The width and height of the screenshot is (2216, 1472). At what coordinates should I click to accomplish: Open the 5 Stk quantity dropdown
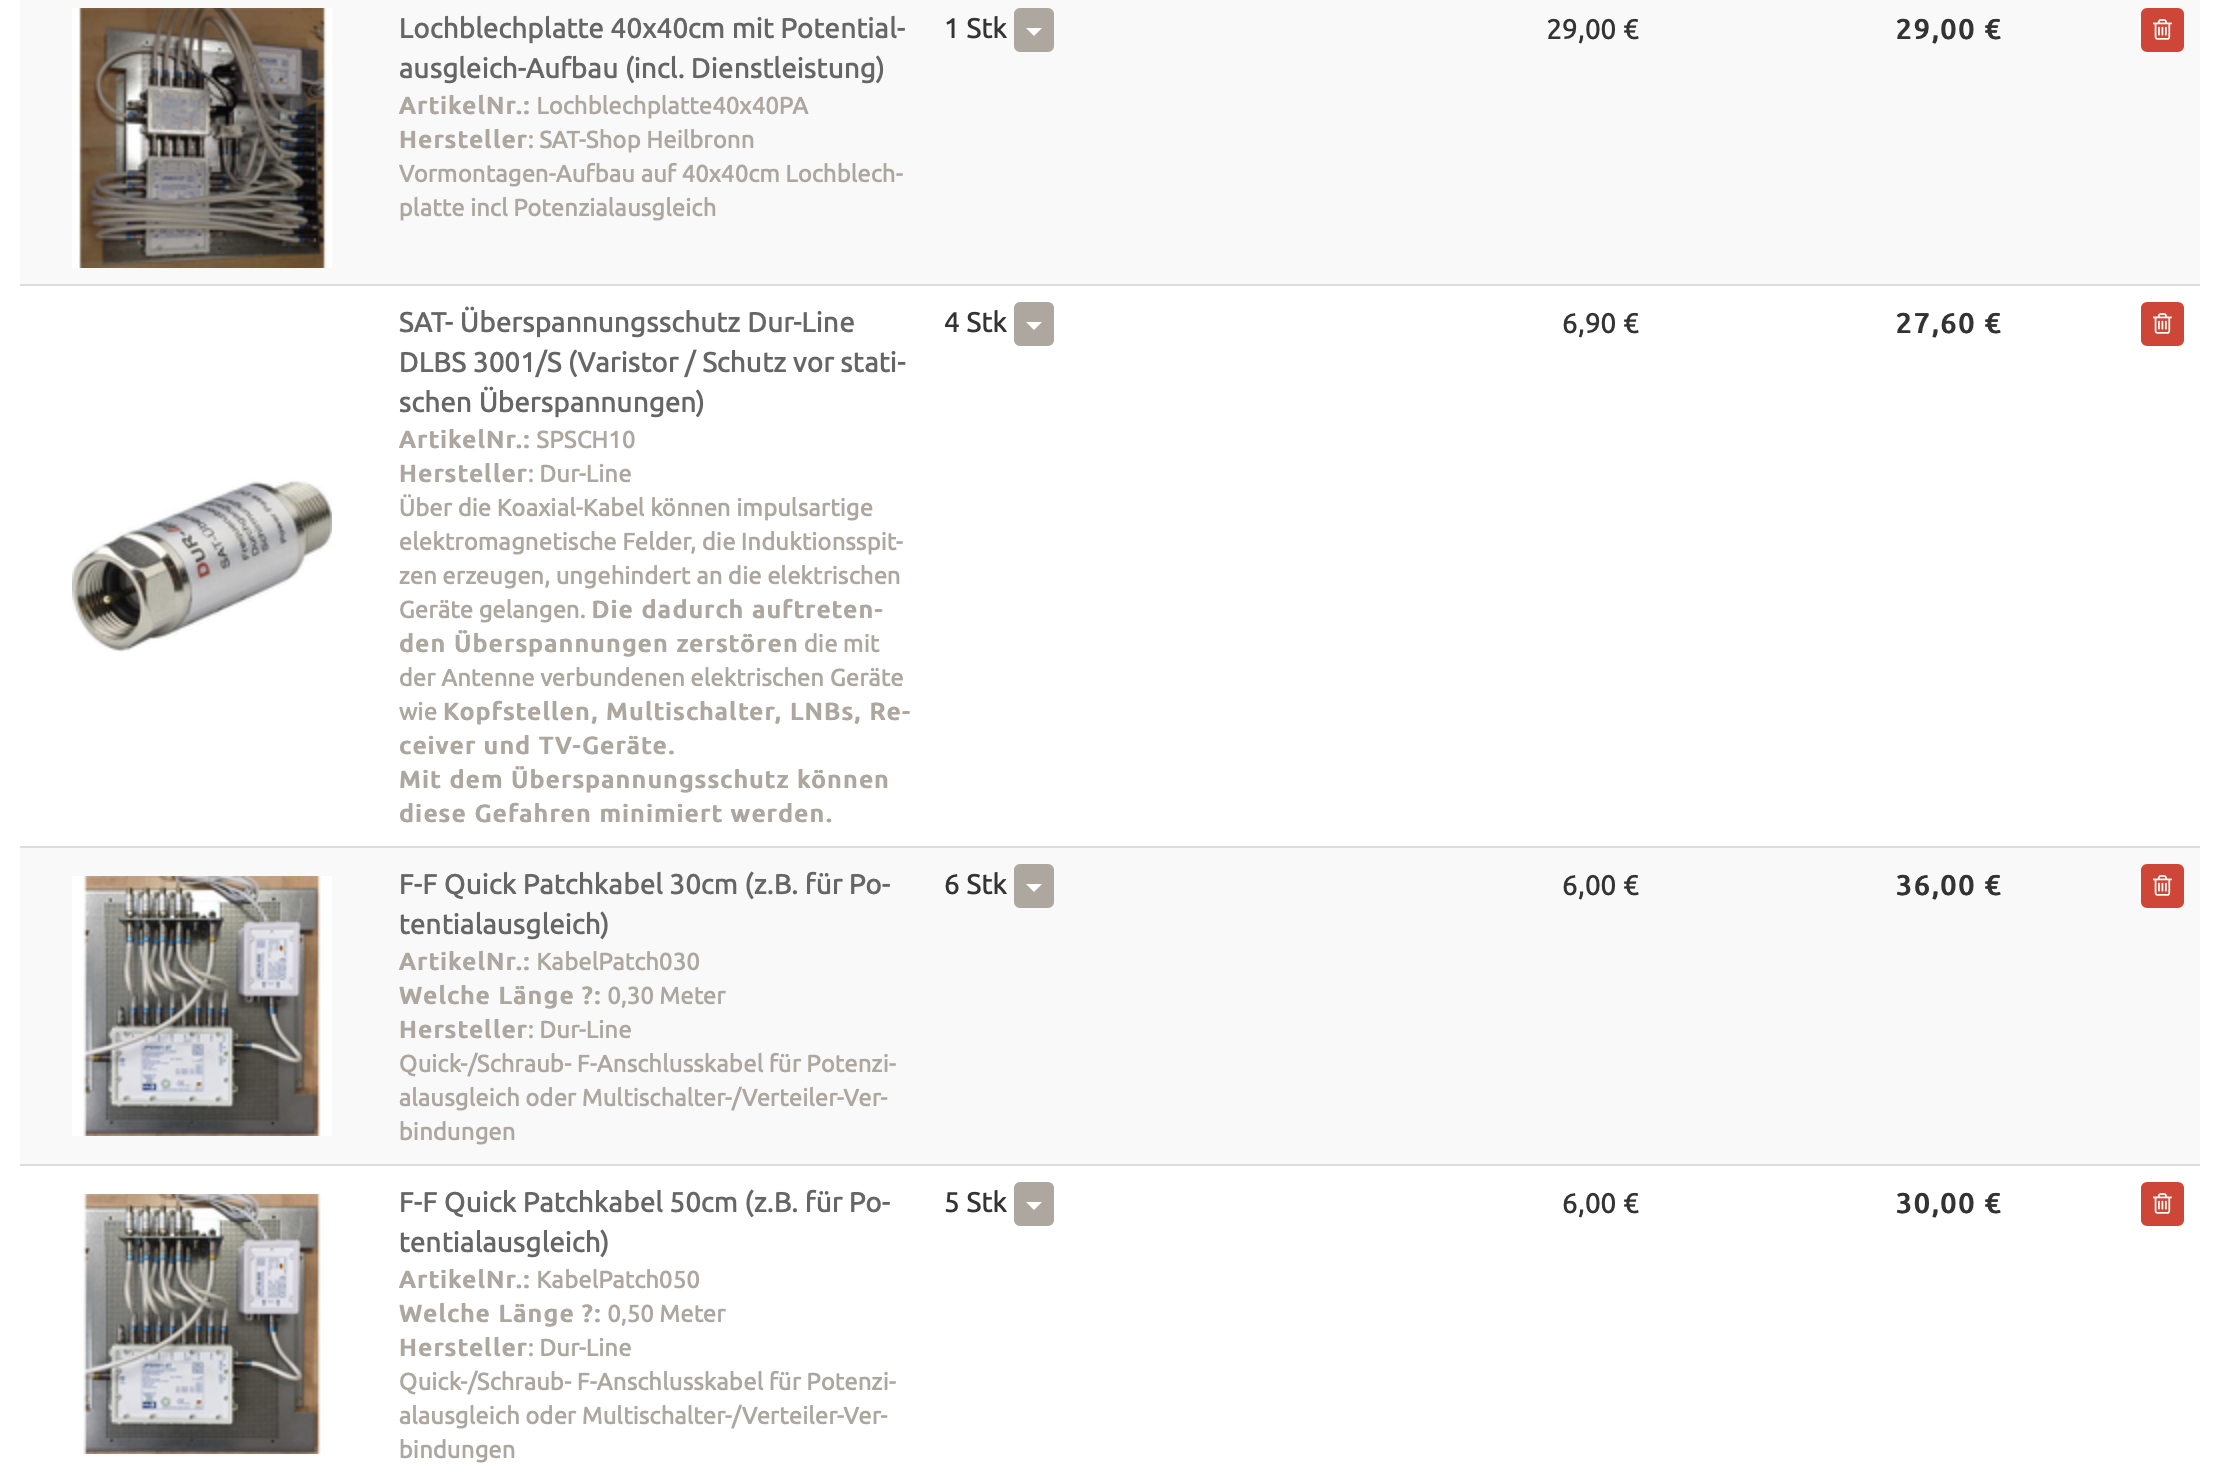pyautogui.click(x=1033, y=1204)
